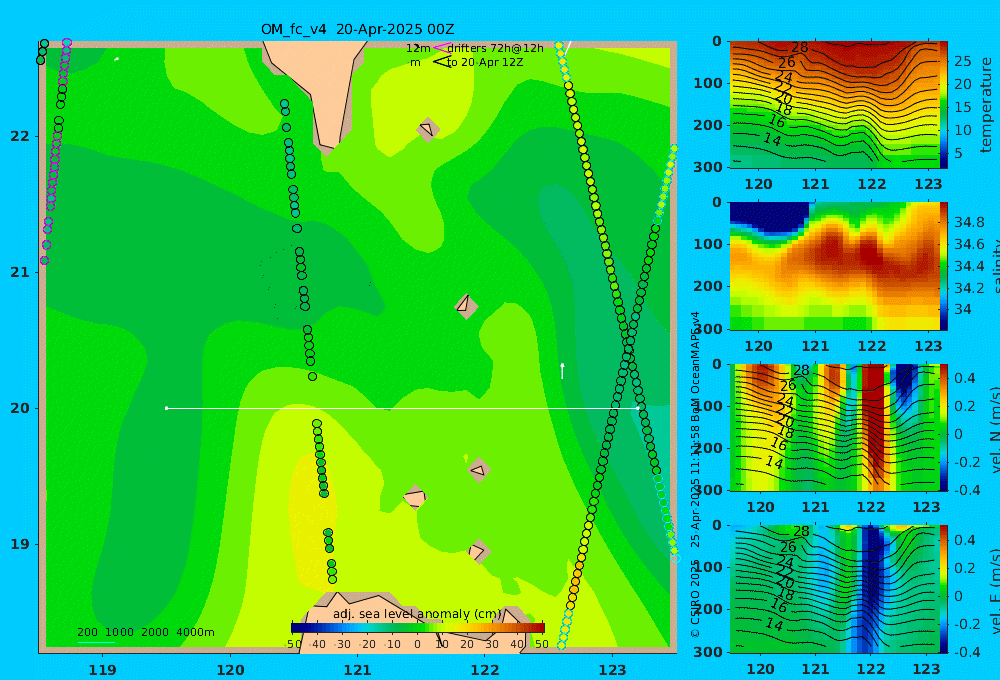Click the latitude label 22 on map axis
Image resolution: width=1000 pixels, height=680 pixels.
click(20, 136)
